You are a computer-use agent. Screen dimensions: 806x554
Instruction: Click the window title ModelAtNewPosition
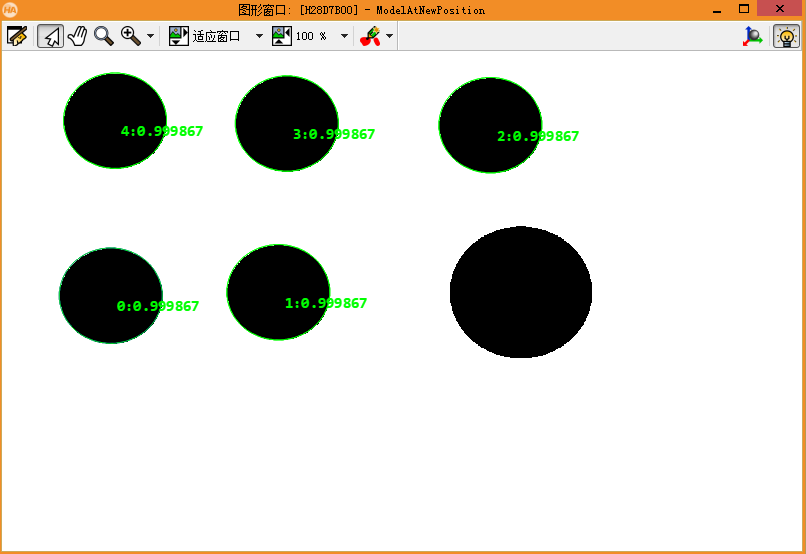click(x=430, y=10)
